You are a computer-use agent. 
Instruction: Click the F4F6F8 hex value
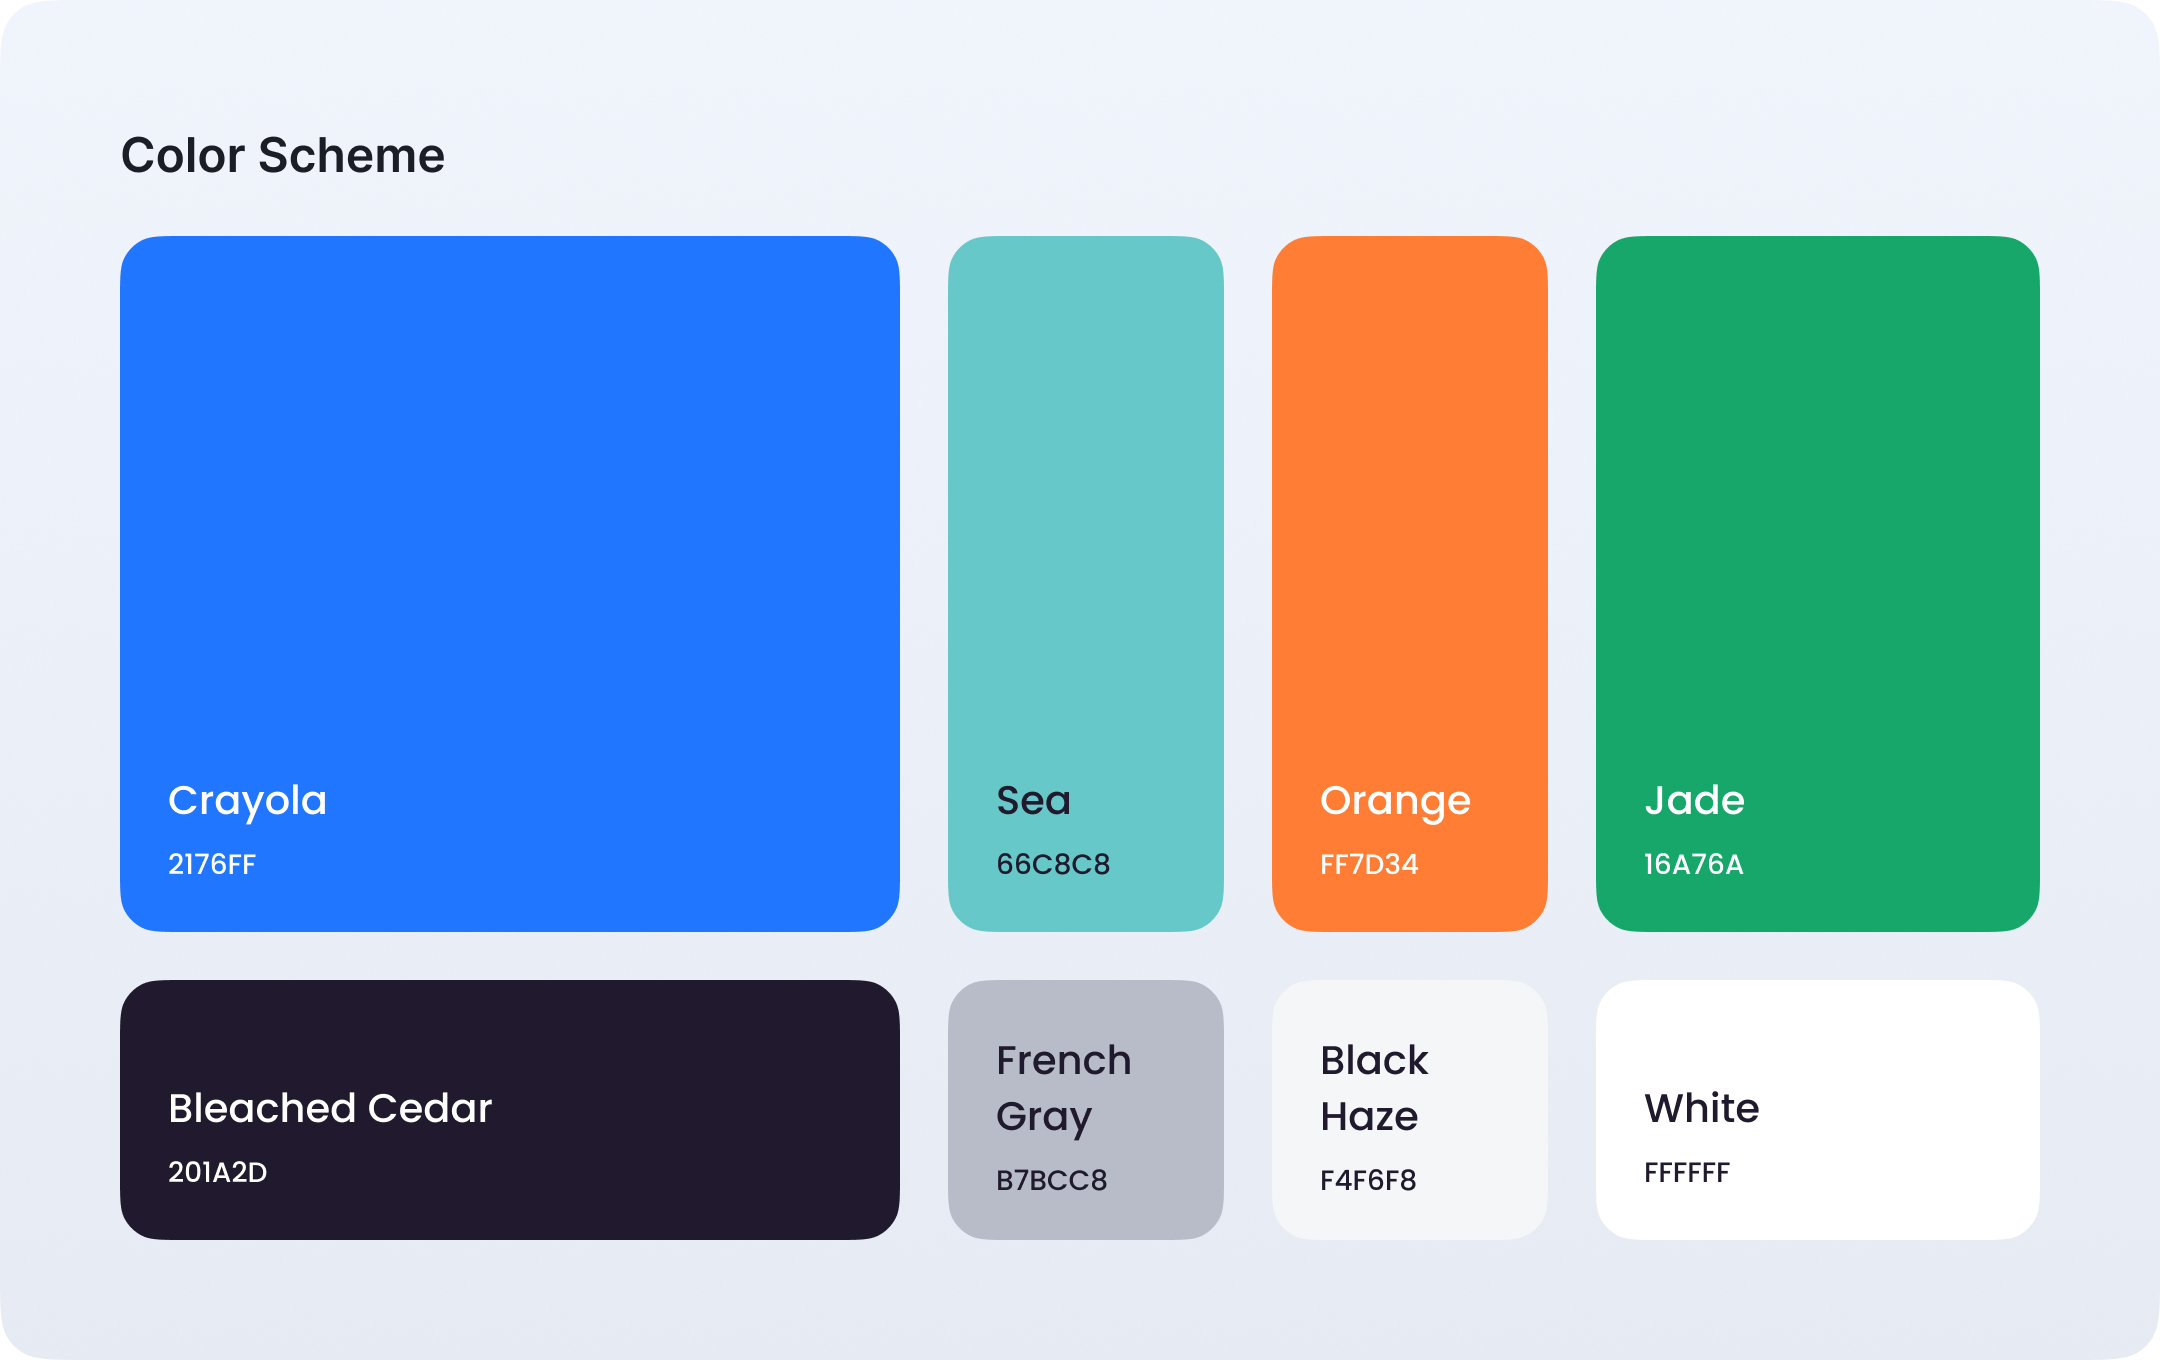1368,1180
